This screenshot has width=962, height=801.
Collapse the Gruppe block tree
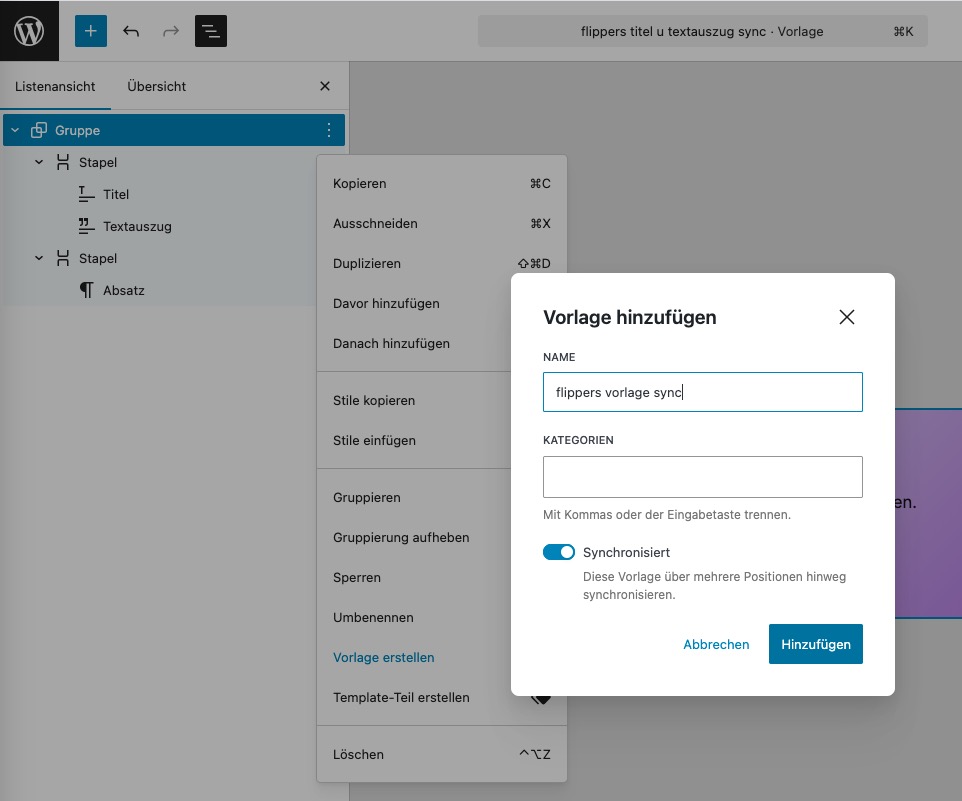pyautogui.click(x=15, y=130)
